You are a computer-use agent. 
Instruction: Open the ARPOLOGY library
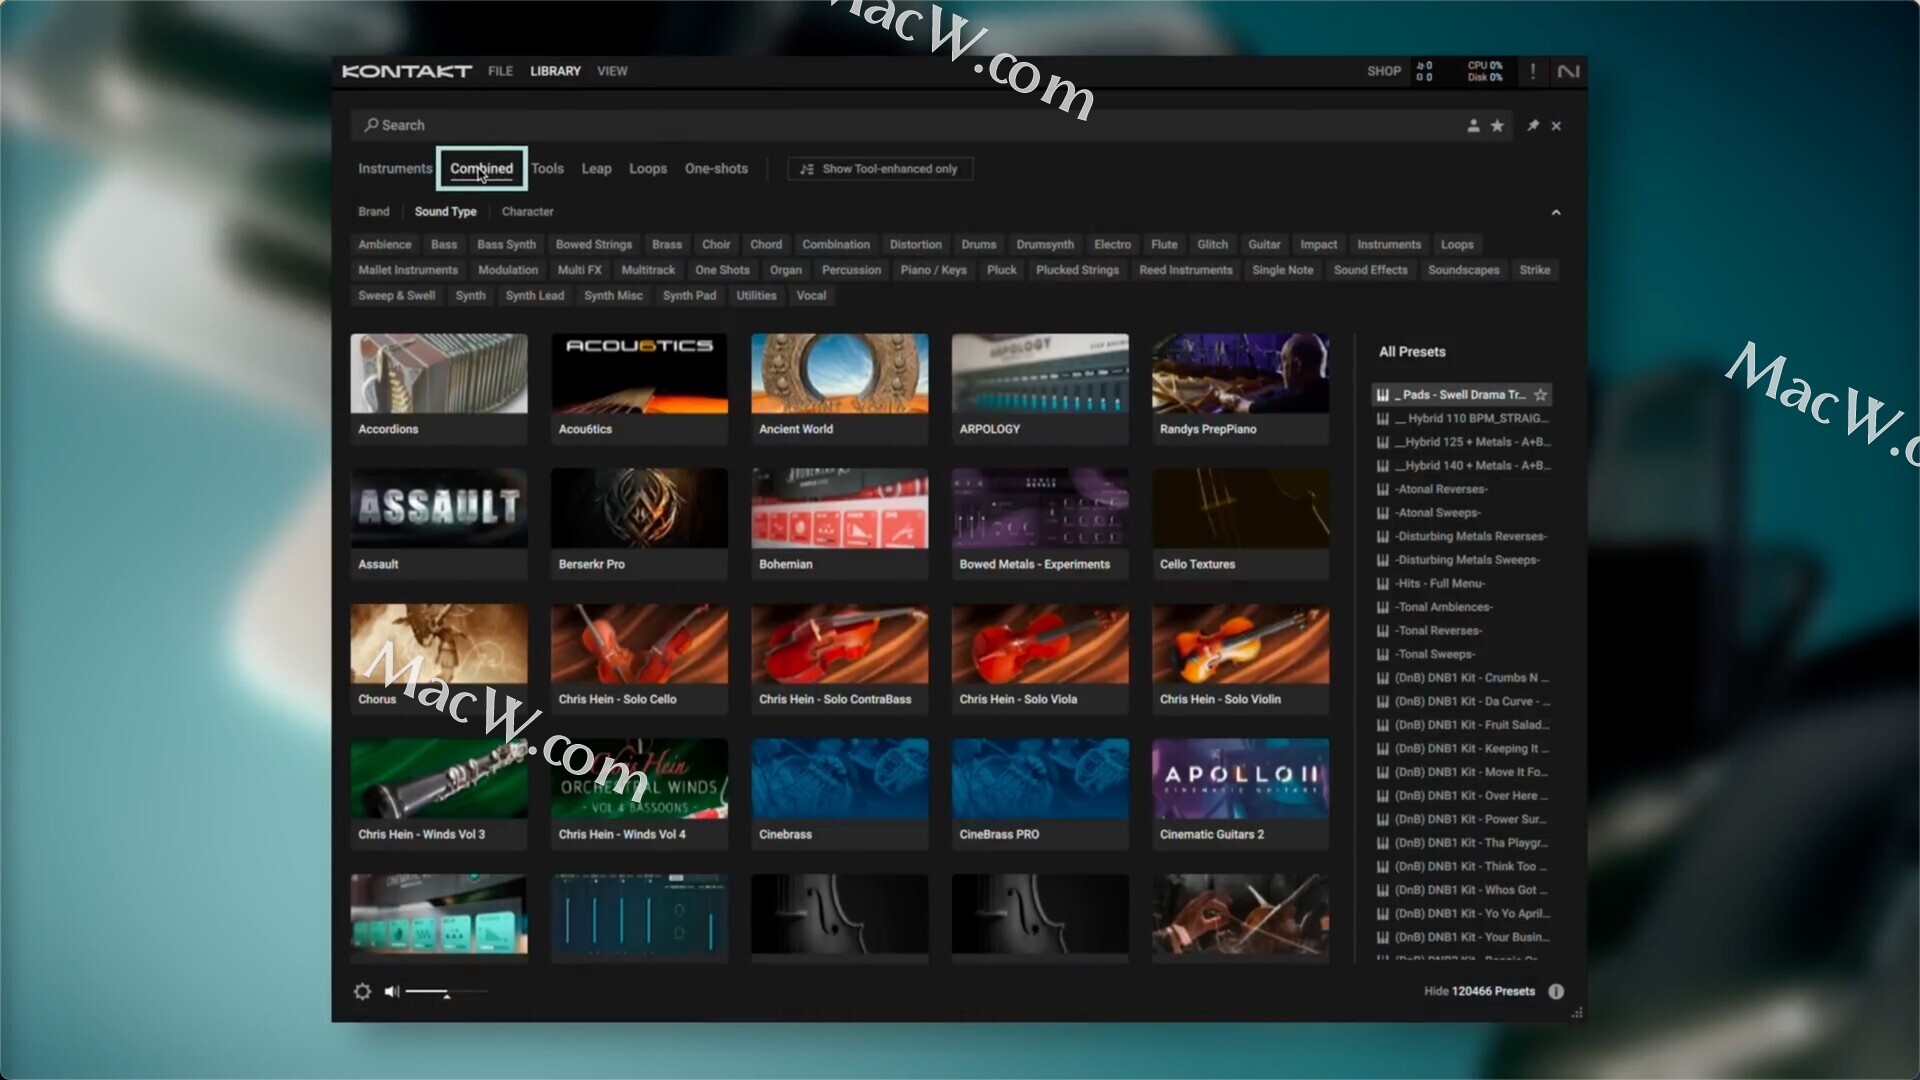1040,387
